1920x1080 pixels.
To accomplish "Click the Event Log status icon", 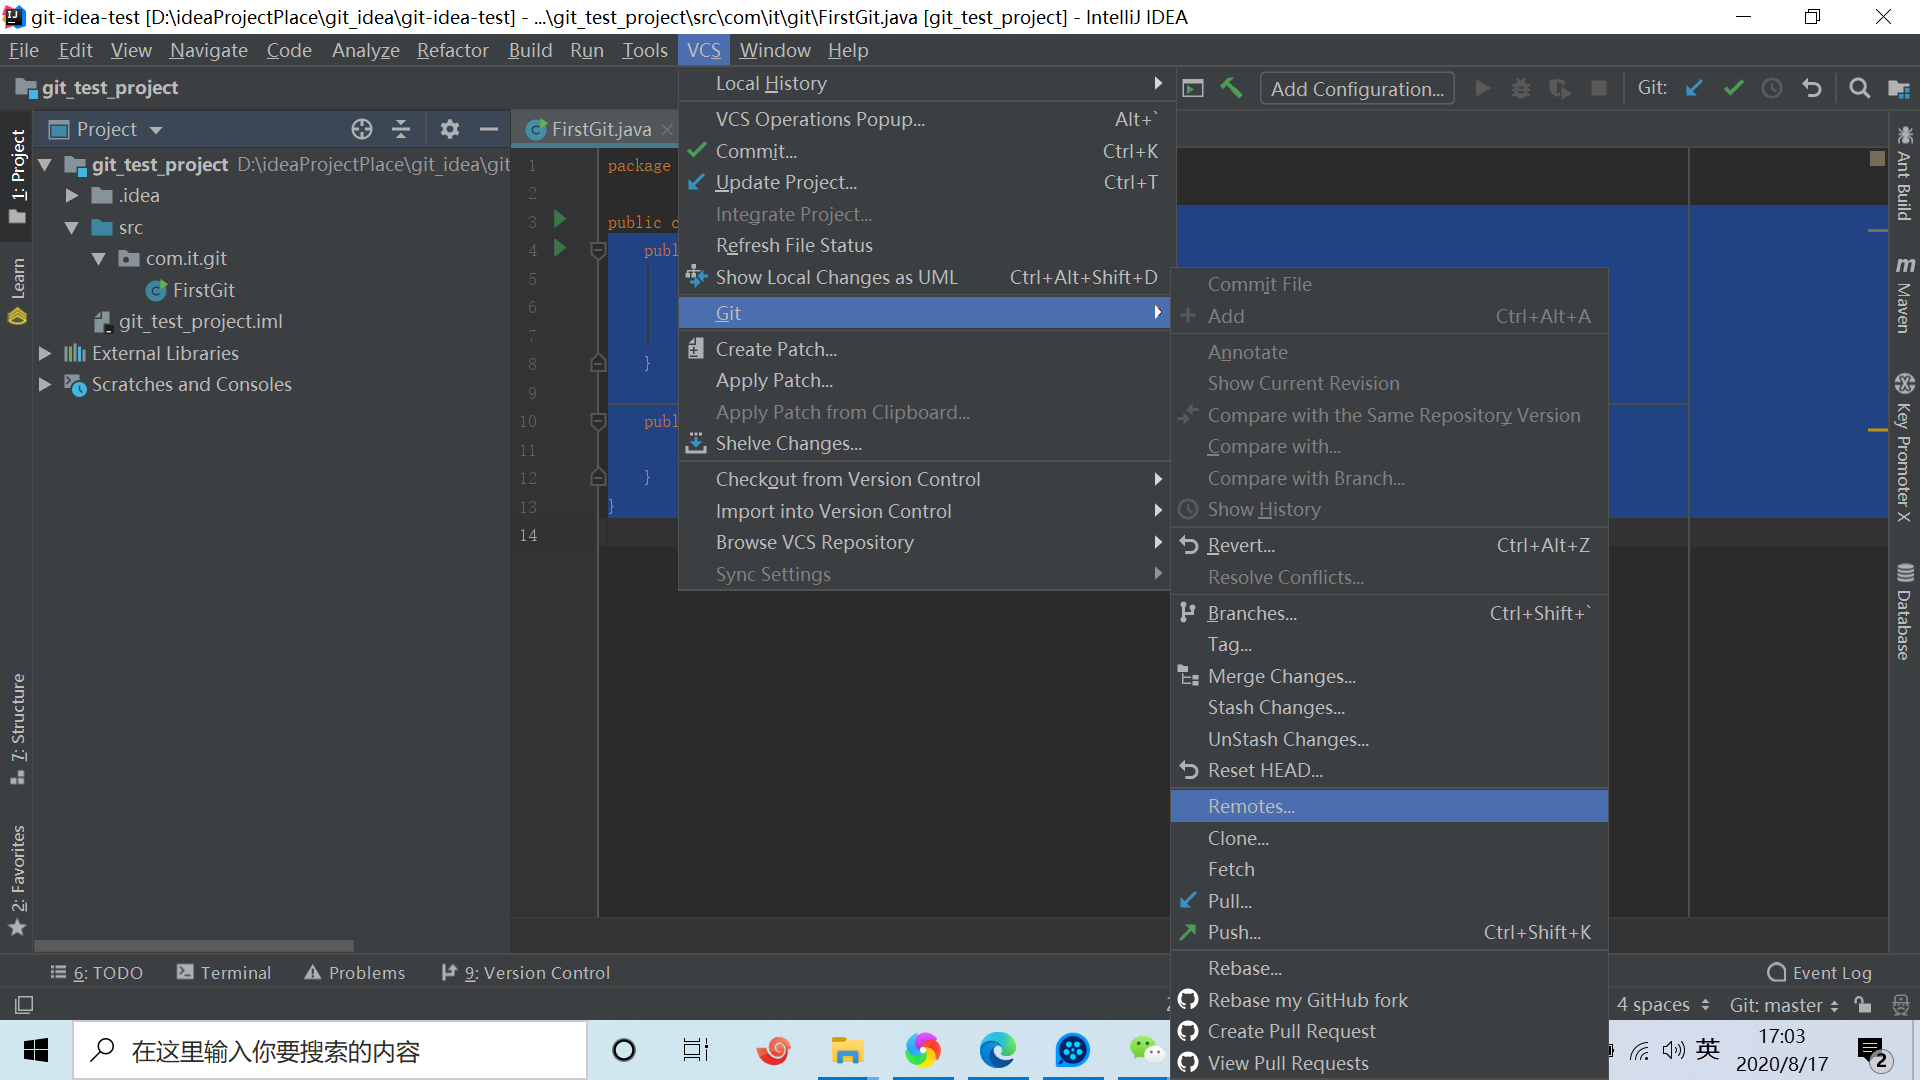I will (x=1777, y=972).
